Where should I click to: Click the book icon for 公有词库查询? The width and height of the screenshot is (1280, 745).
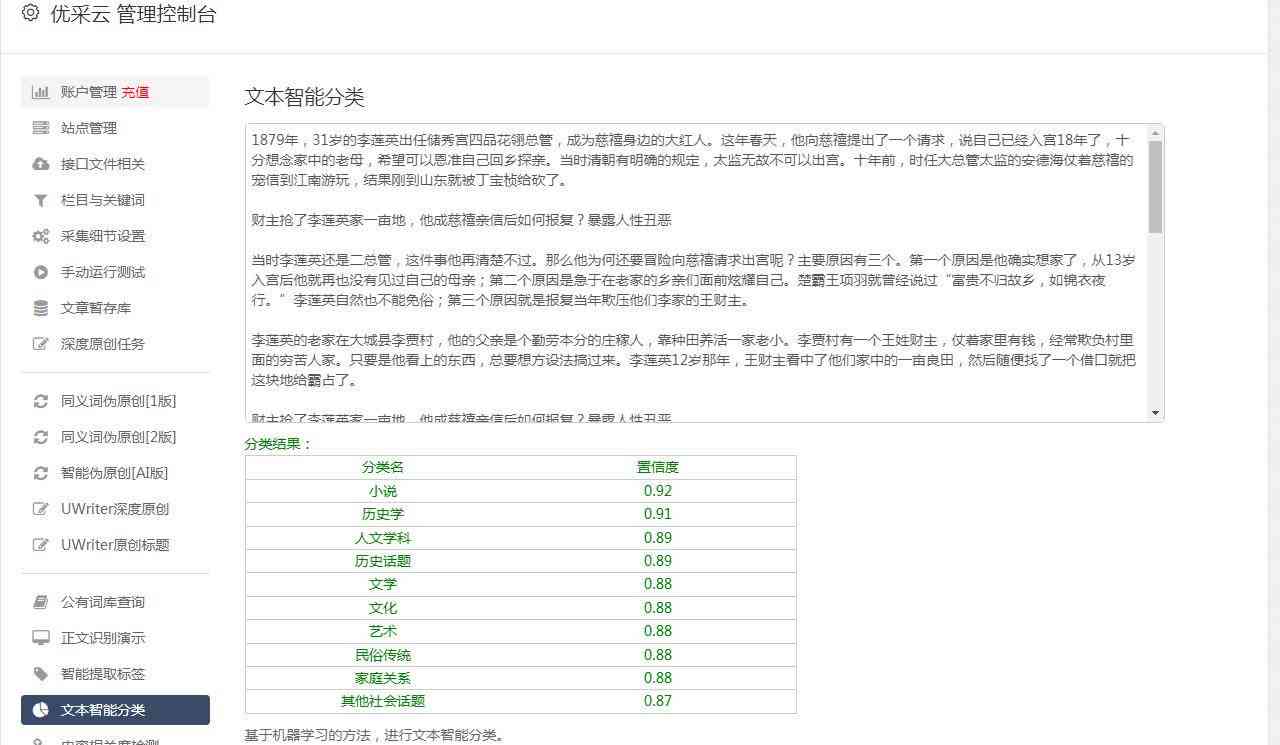point(40,602)
